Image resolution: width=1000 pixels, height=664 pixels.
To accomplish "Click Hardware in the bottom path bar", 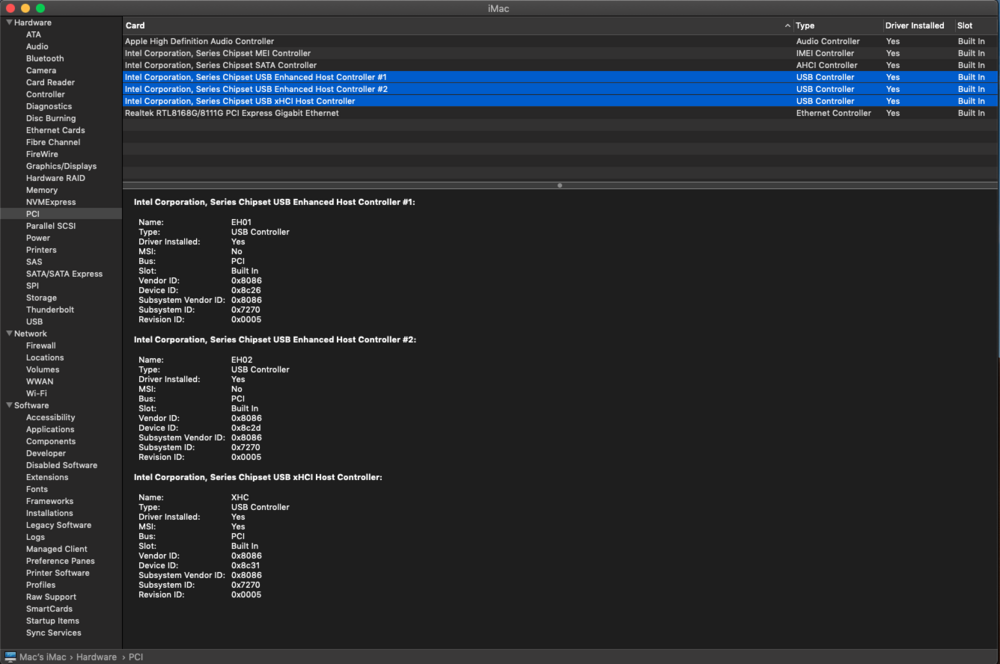I will tap(97, 656).
